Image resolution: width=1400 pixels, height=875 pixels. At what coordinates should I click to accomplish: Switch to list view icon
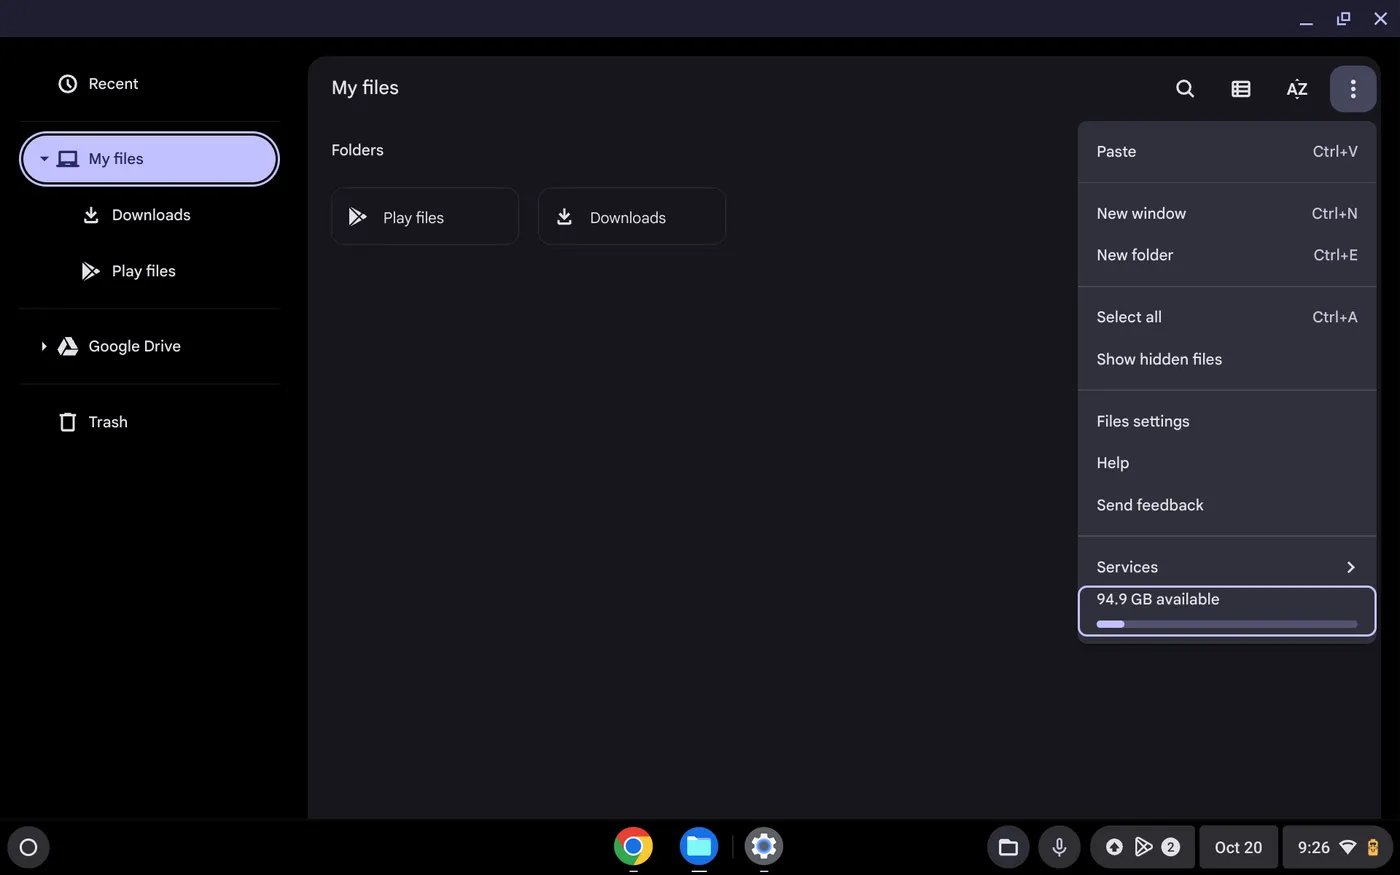(1241, 89)
